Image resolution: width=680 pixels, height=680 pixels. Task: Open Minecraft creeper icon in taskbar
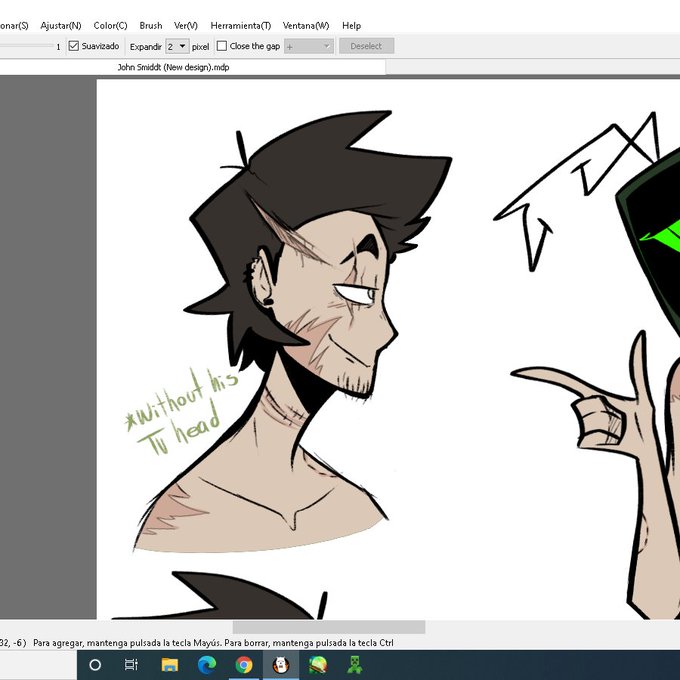[x=355, y=665]
